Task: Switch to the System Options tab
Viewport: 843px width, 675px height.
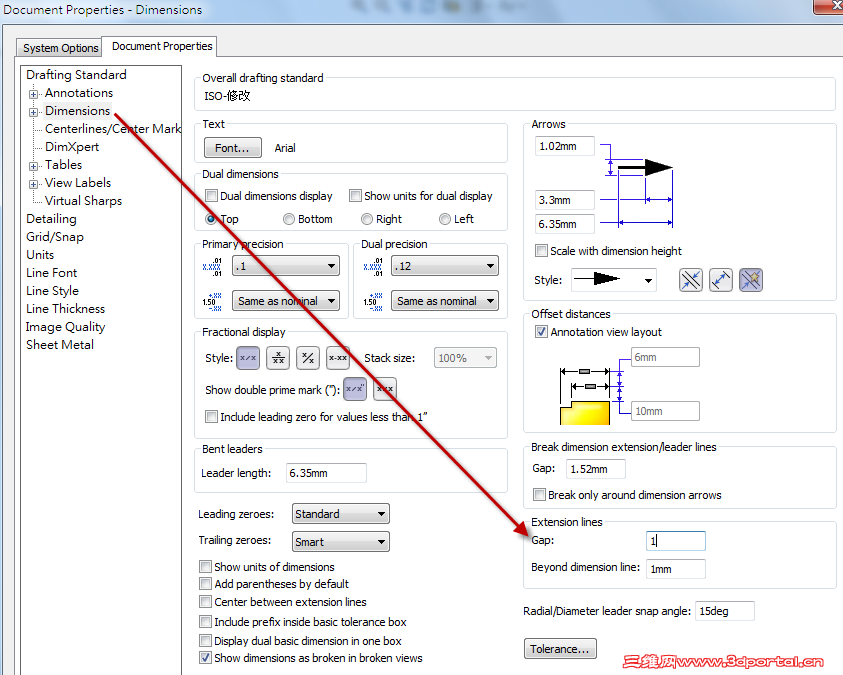Action: click(x=60, y=48)
